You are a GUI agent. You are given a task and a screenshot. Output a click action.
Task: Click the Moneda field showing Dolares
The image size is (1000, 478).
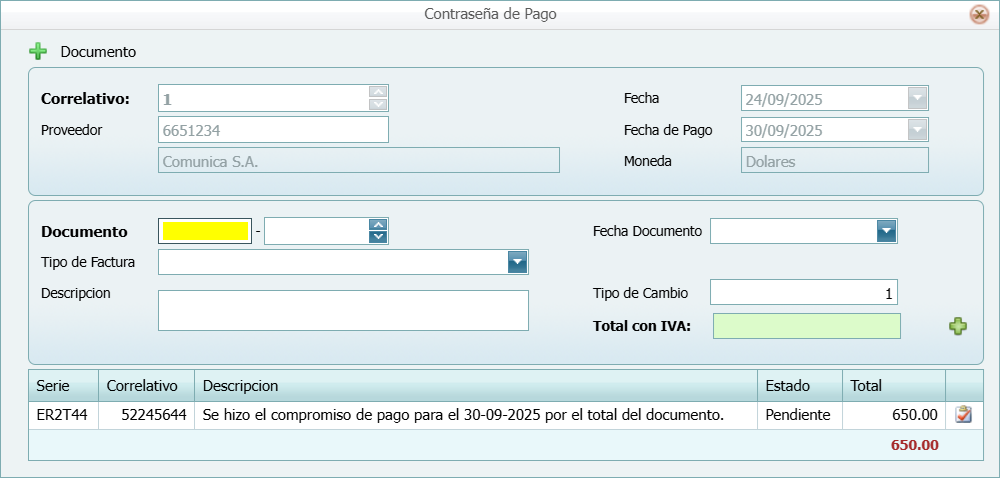tap(835, 160)
